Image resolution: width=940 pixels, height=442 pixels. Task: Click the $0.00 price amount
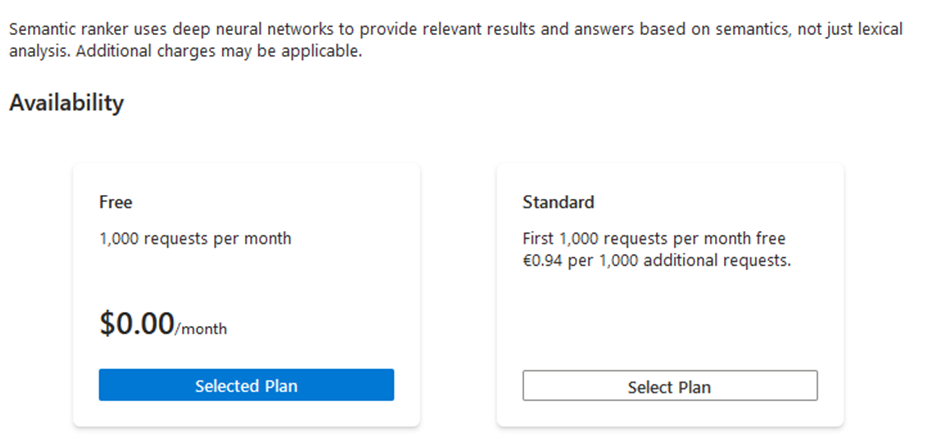[136, 323]
